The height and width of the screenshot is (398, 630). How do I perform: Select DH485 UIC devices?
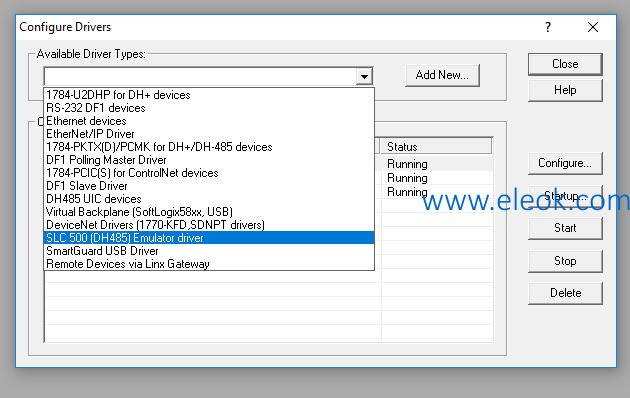tap(209, 199)
